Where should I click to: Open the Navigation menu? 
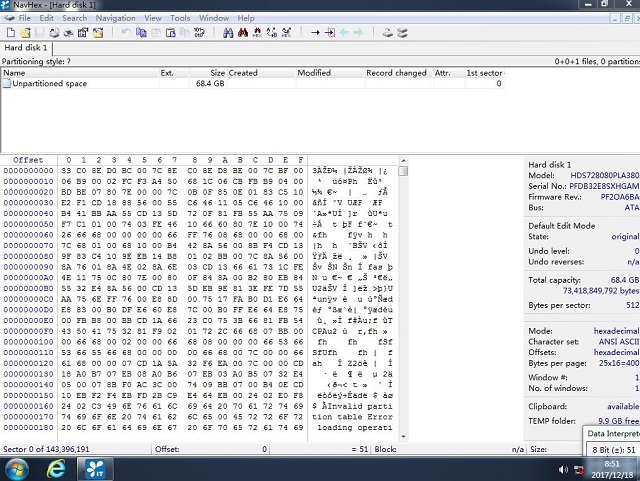tap(116, 18)
